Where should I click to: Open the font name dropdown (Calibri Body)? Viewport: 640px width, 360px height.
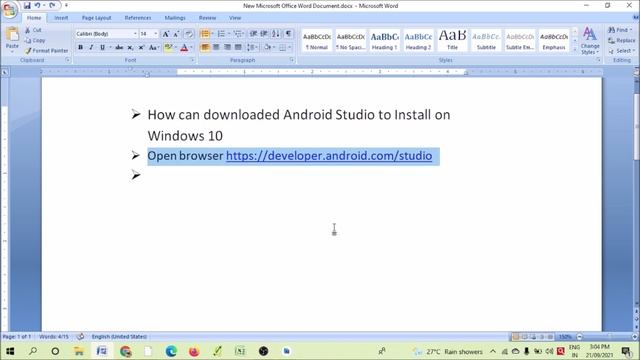click(135, 34)
